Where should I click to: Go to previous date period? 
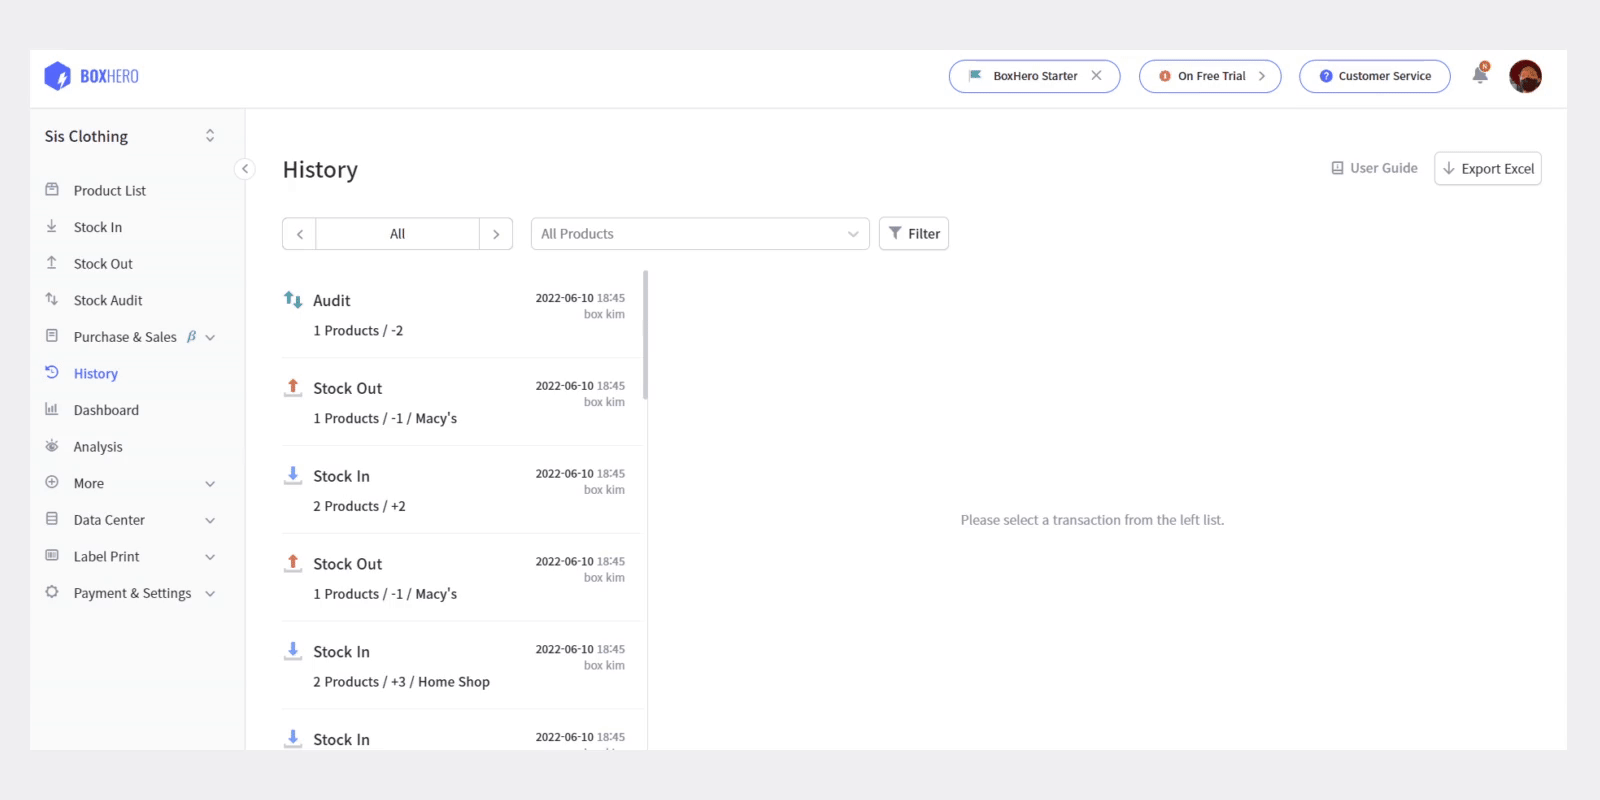pos(299,234)
